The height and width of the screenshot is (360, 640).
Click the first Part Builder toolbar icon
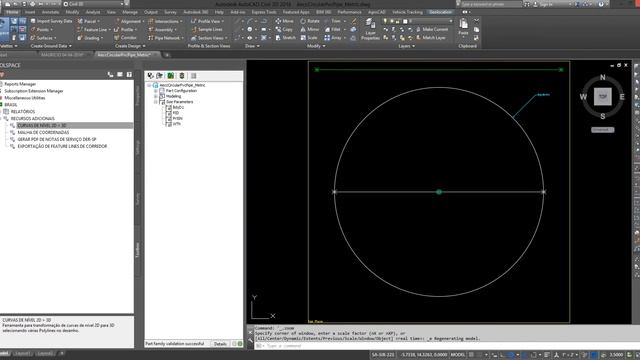[151, 76]
